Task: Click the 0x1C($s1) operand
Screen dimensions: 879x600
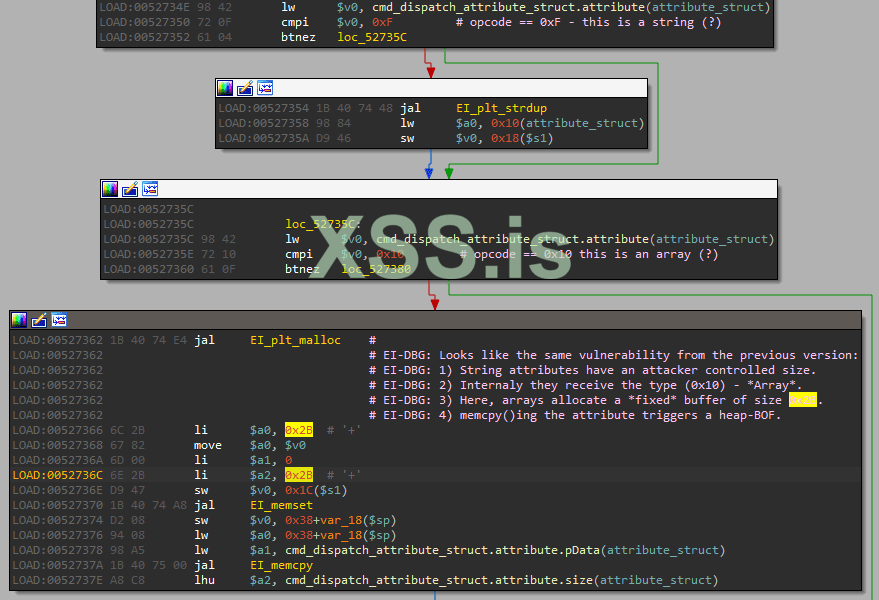Action: point(316,490)
